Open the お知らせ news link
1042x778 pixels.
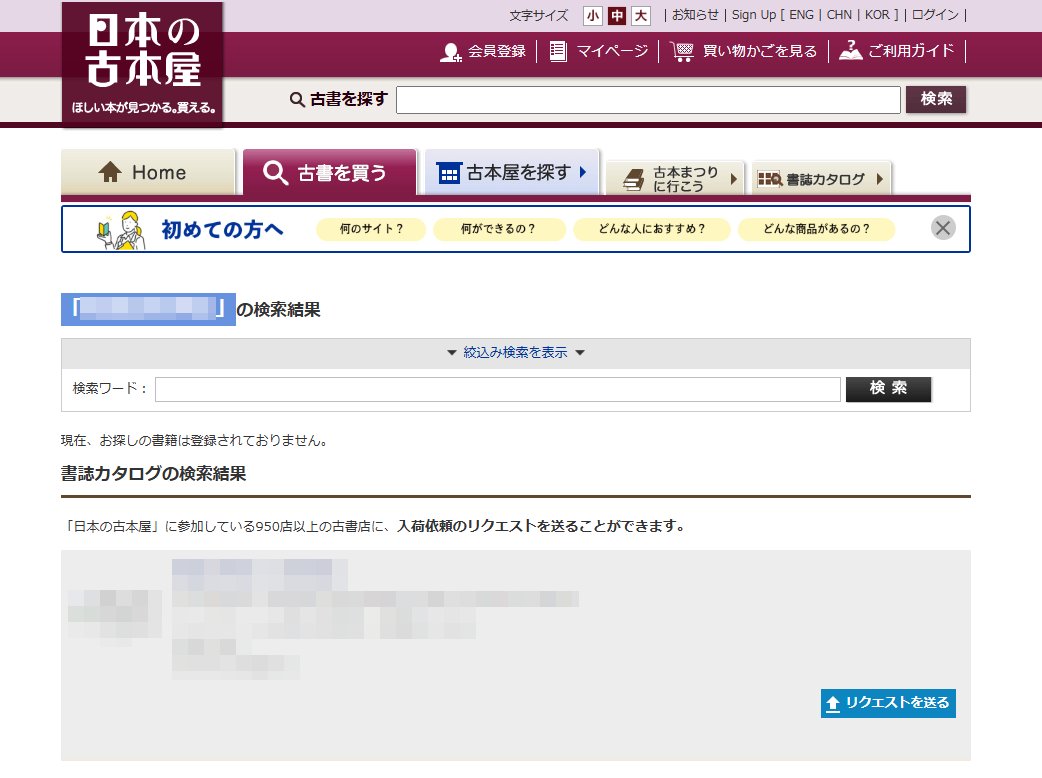point(694,15)
